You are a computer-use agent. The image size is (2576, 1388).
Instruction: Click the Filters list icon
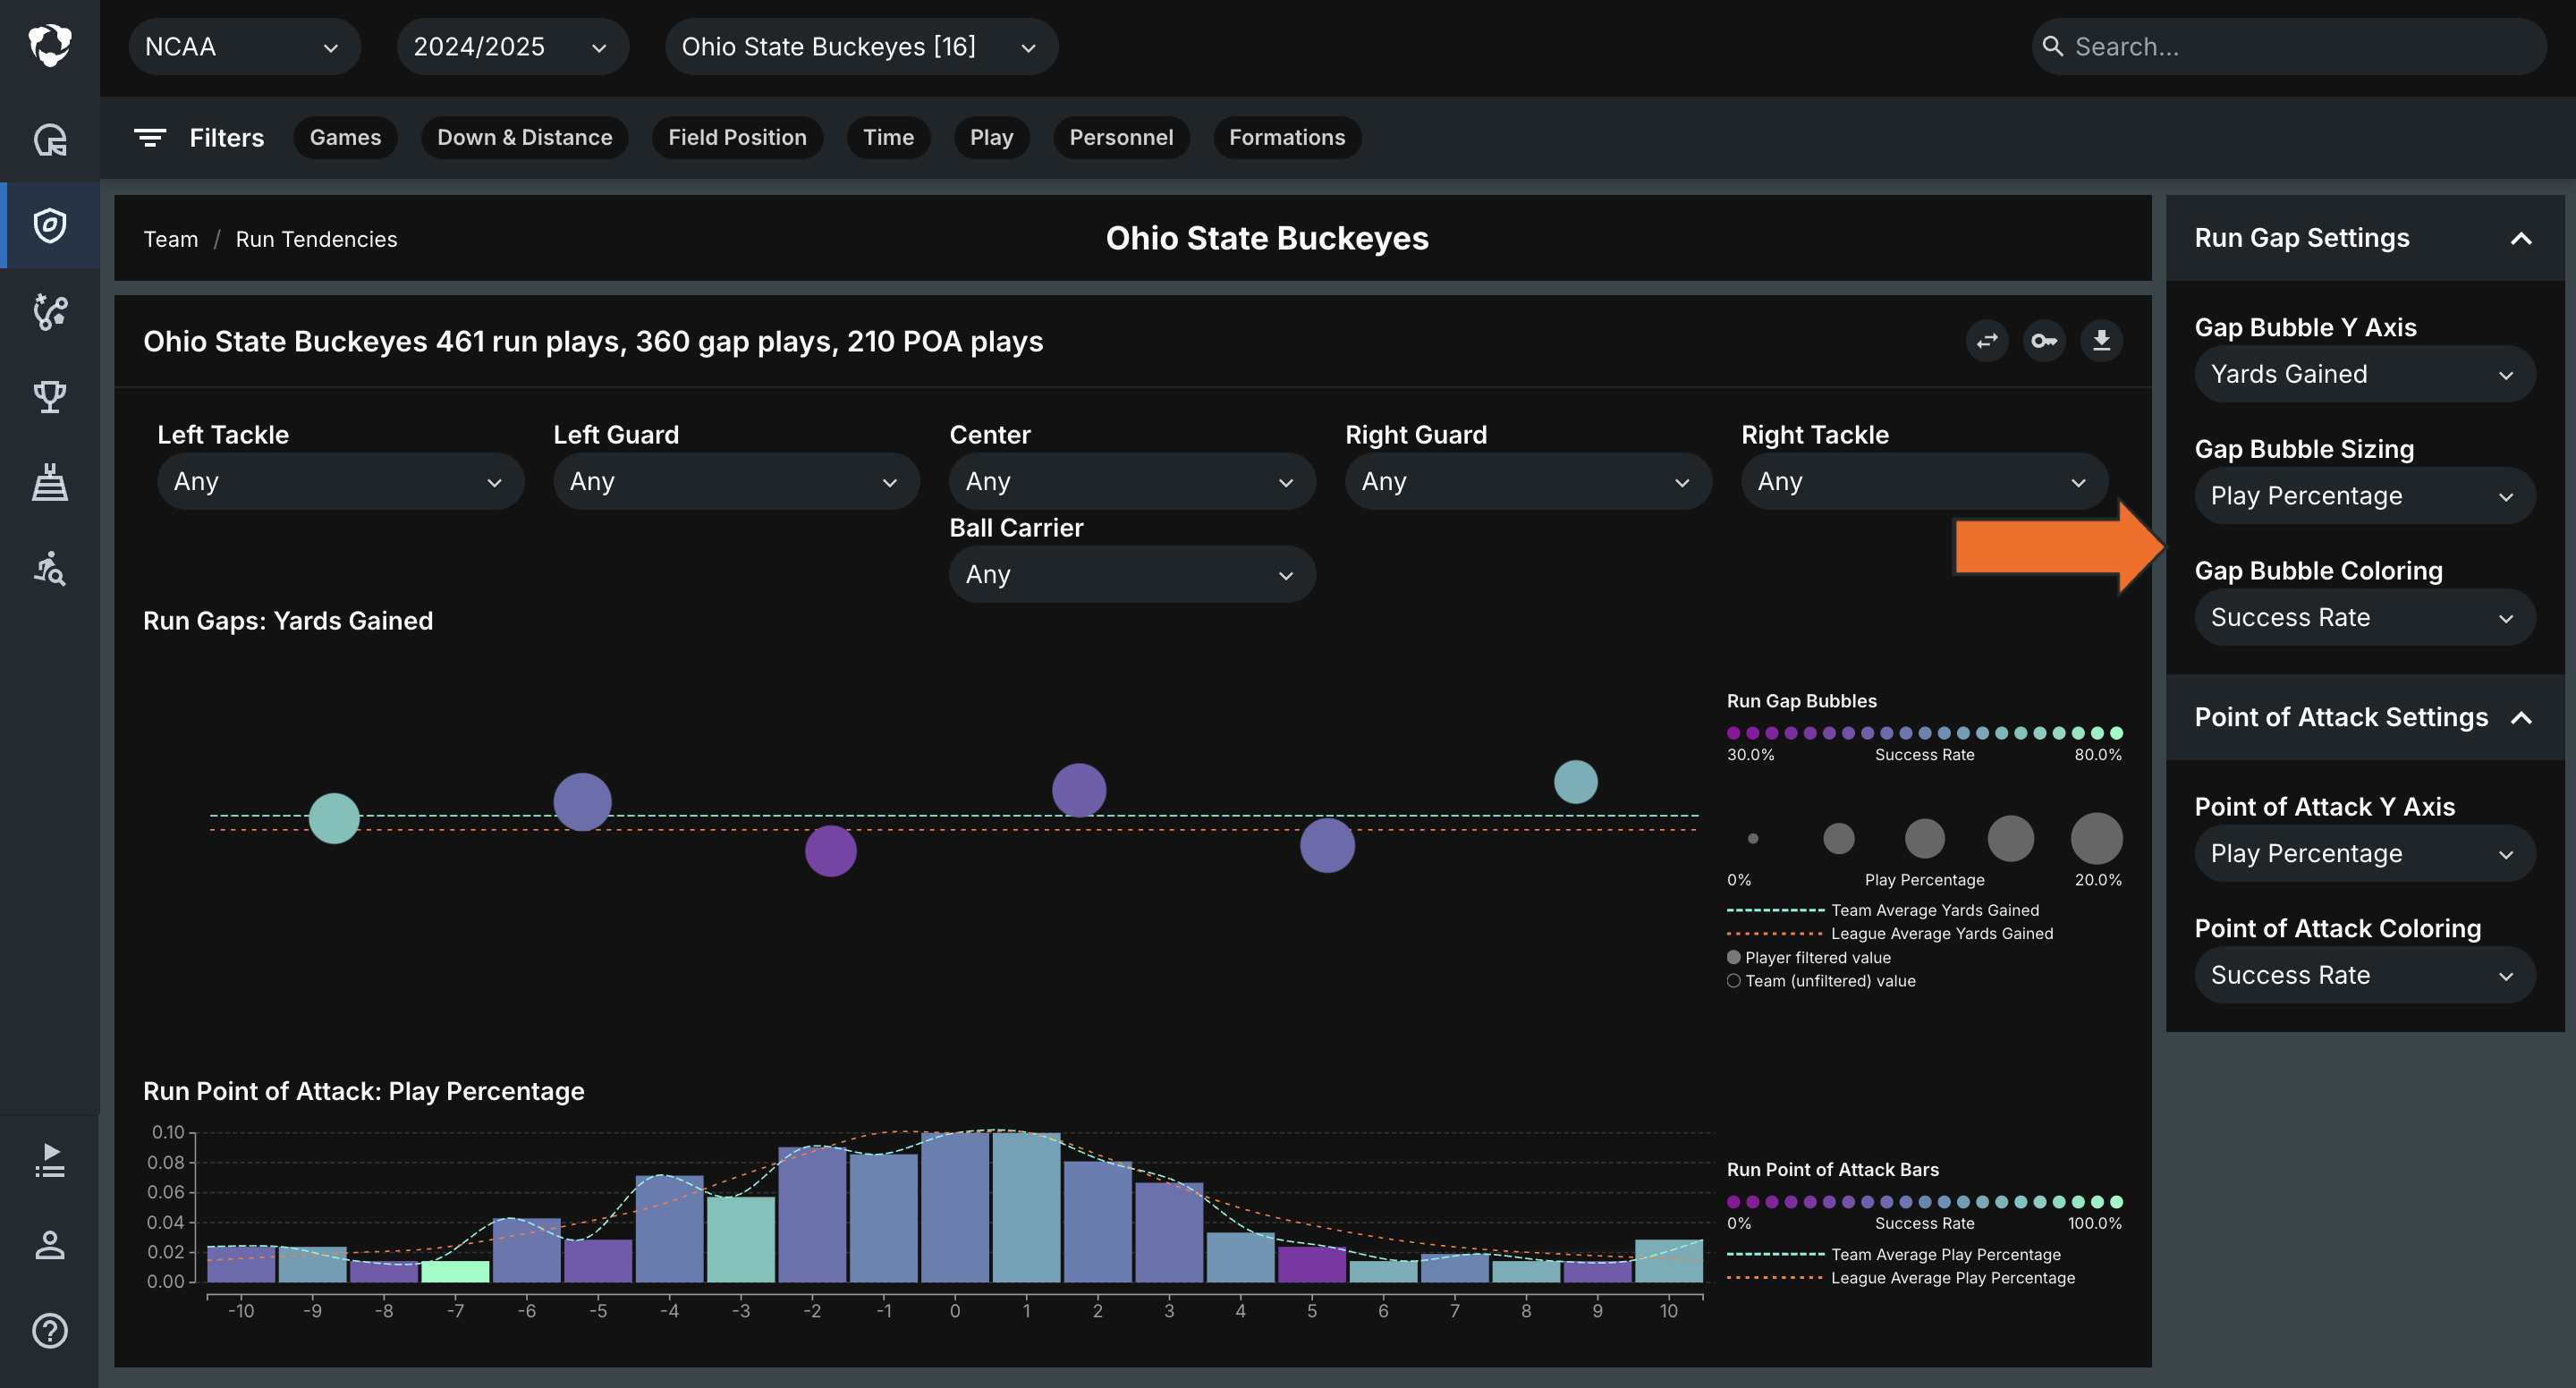click(150, 138)
